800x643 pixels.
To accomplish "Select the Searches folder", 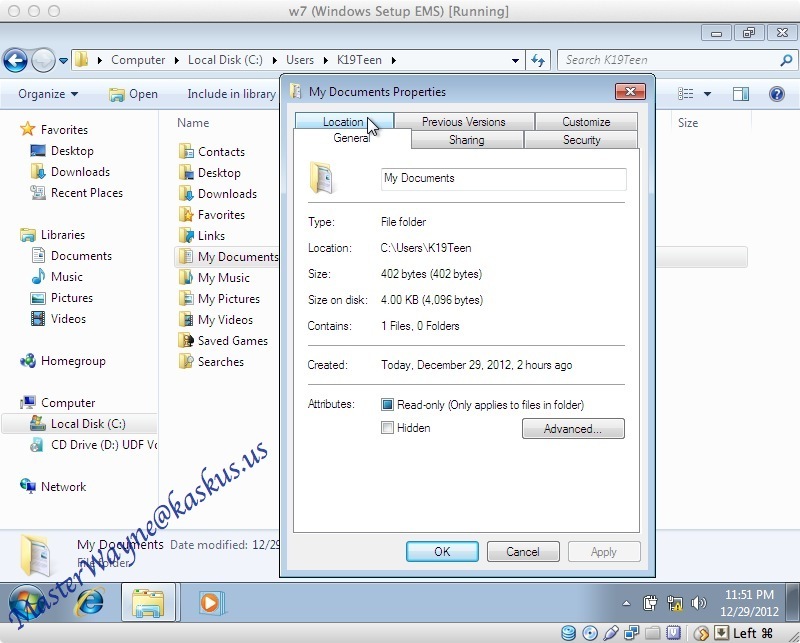I will (211, 361).
